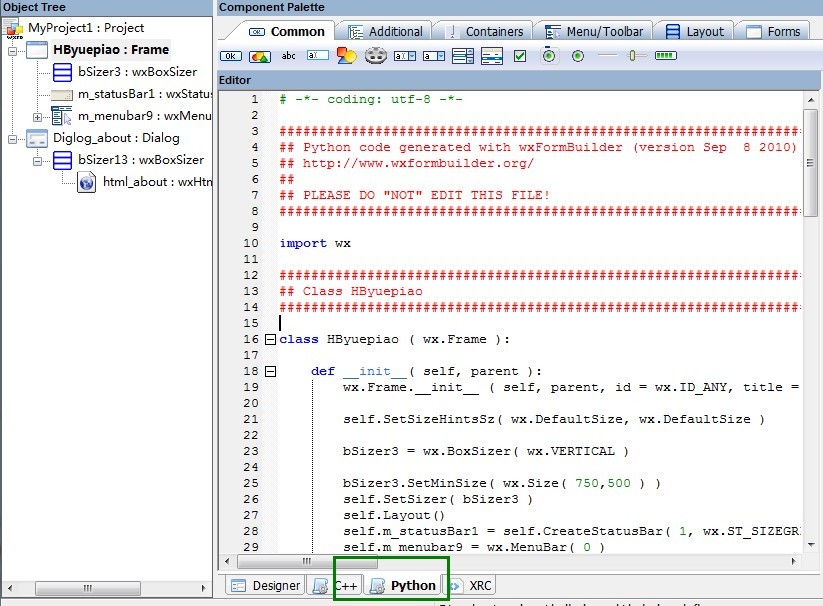Click the editor scroll left arrow
The width and height of the screenshot is (823, 606).
227,561
